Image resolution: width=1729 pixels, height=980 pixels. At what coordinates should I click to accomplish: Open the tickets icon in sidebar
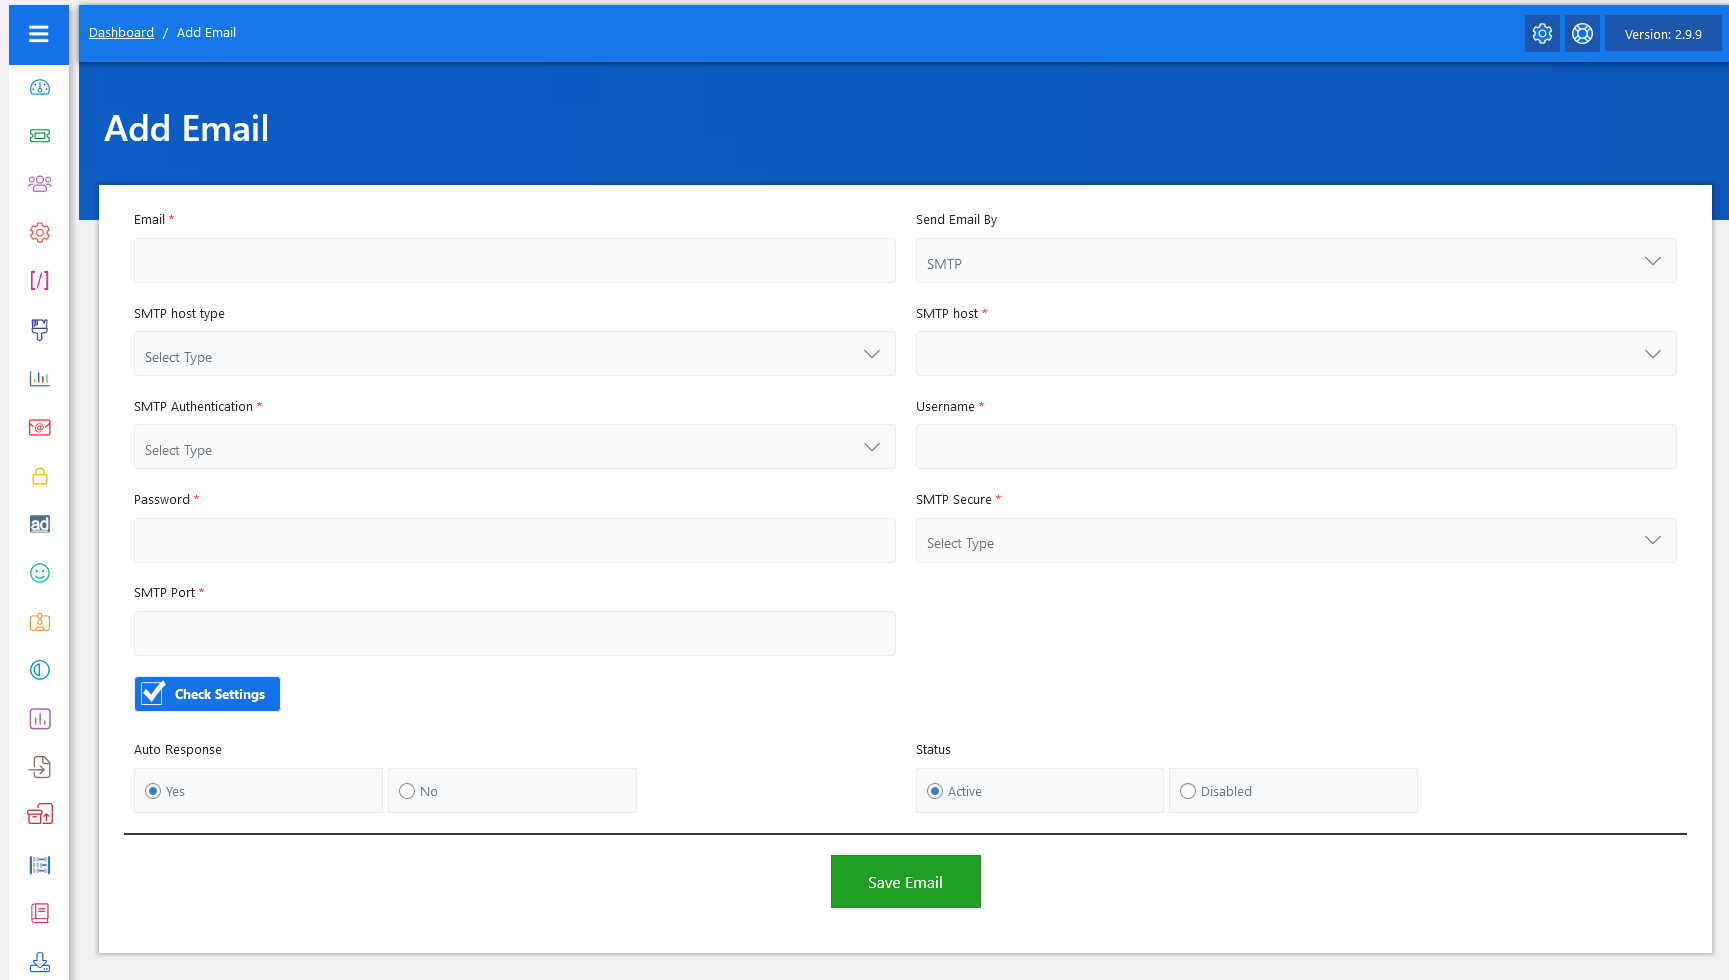40,136
